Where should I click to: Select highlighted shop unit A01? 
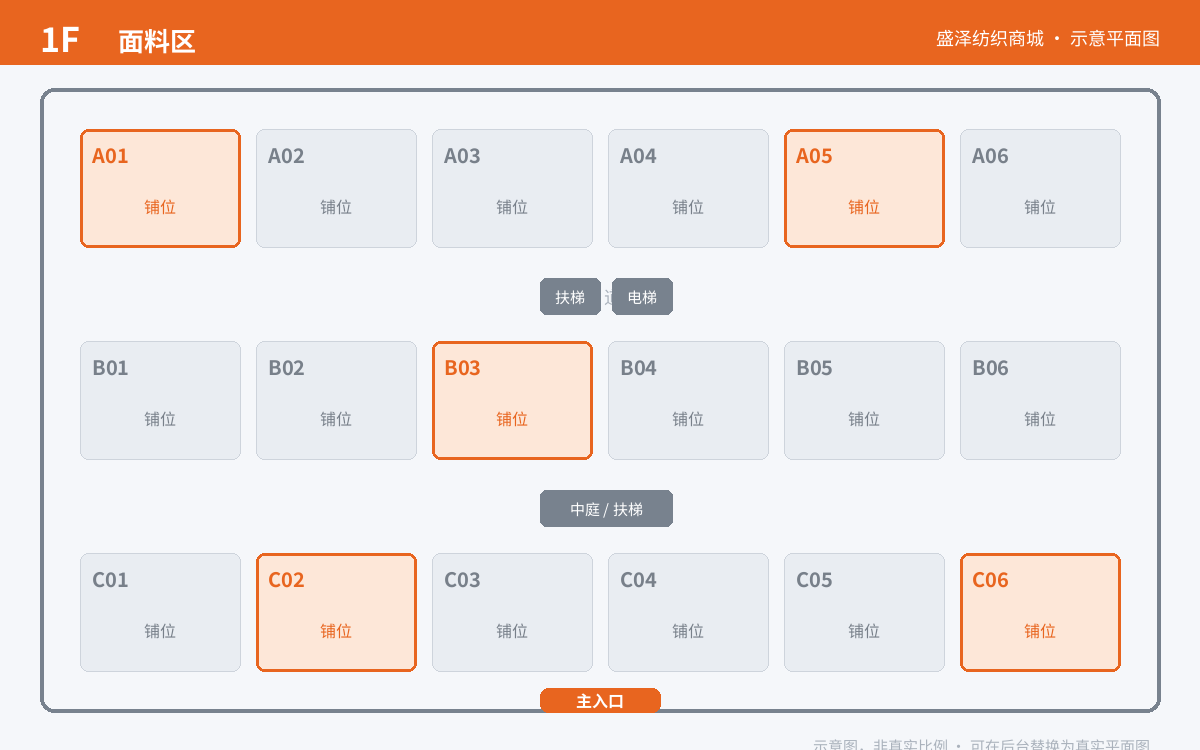point(160,188)
